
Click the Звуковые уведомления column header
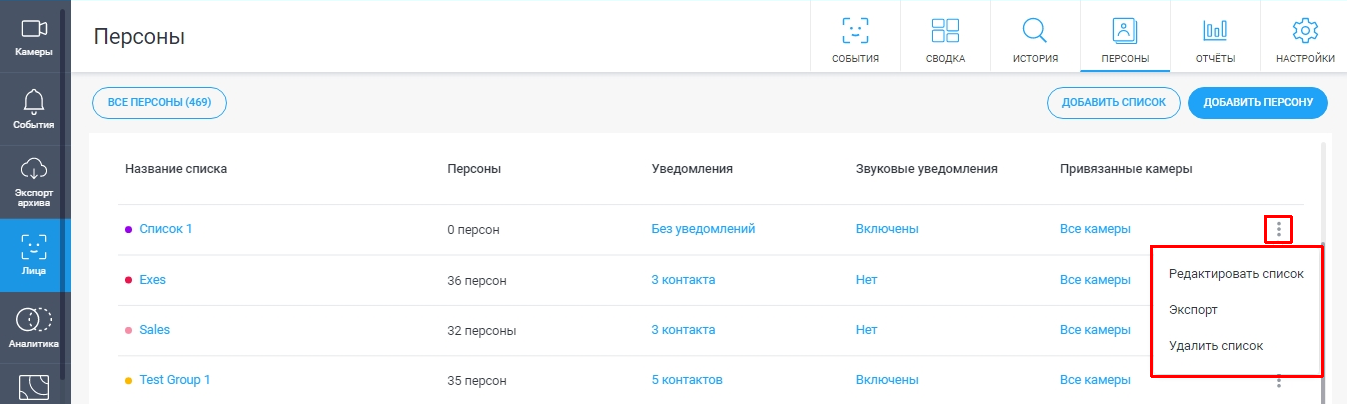[927, 168]
